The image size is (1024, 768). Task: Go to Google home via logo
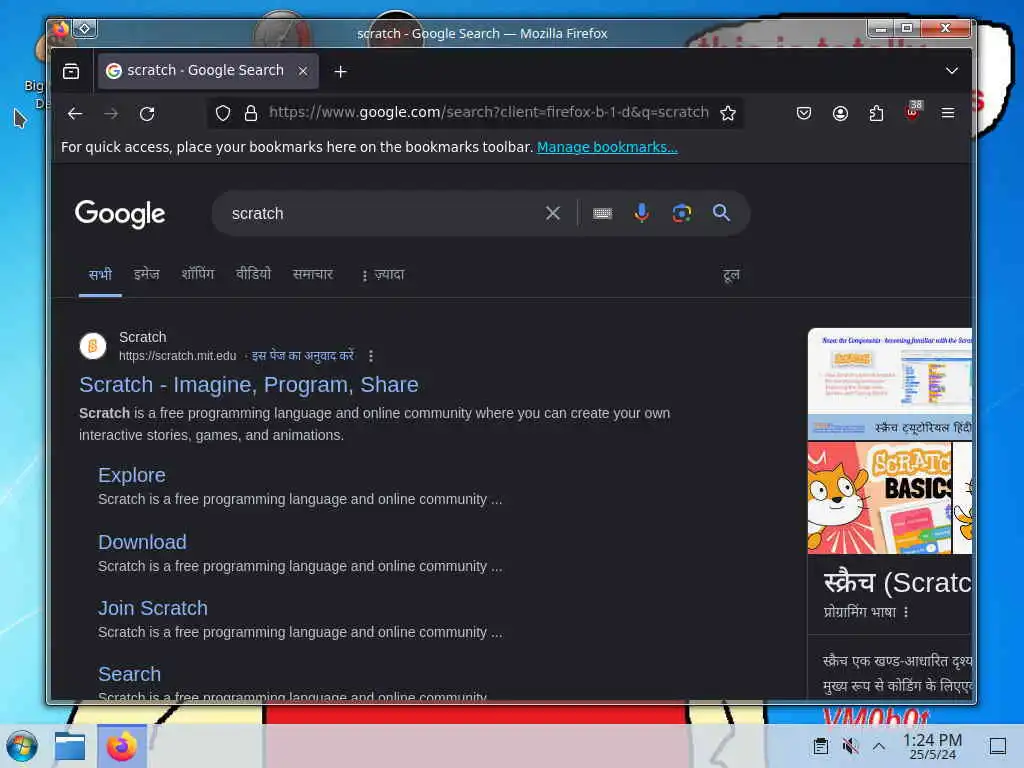120,214
